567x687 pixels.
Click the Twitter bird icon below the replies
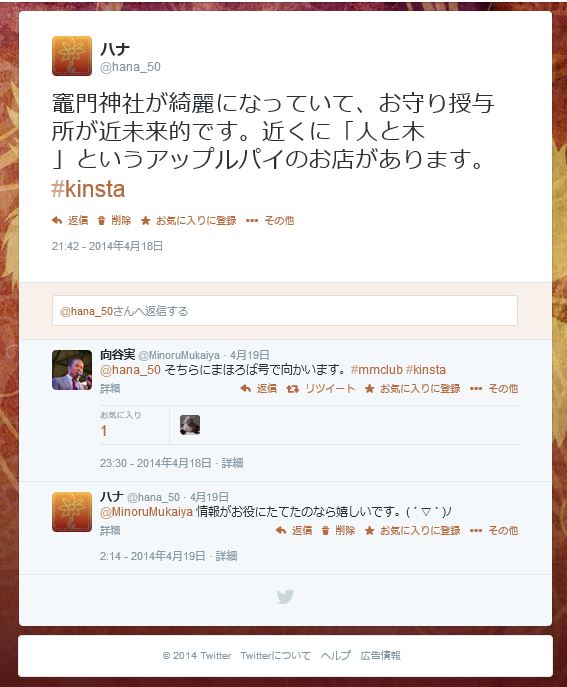pyautogui.click(x=285, y=596)
